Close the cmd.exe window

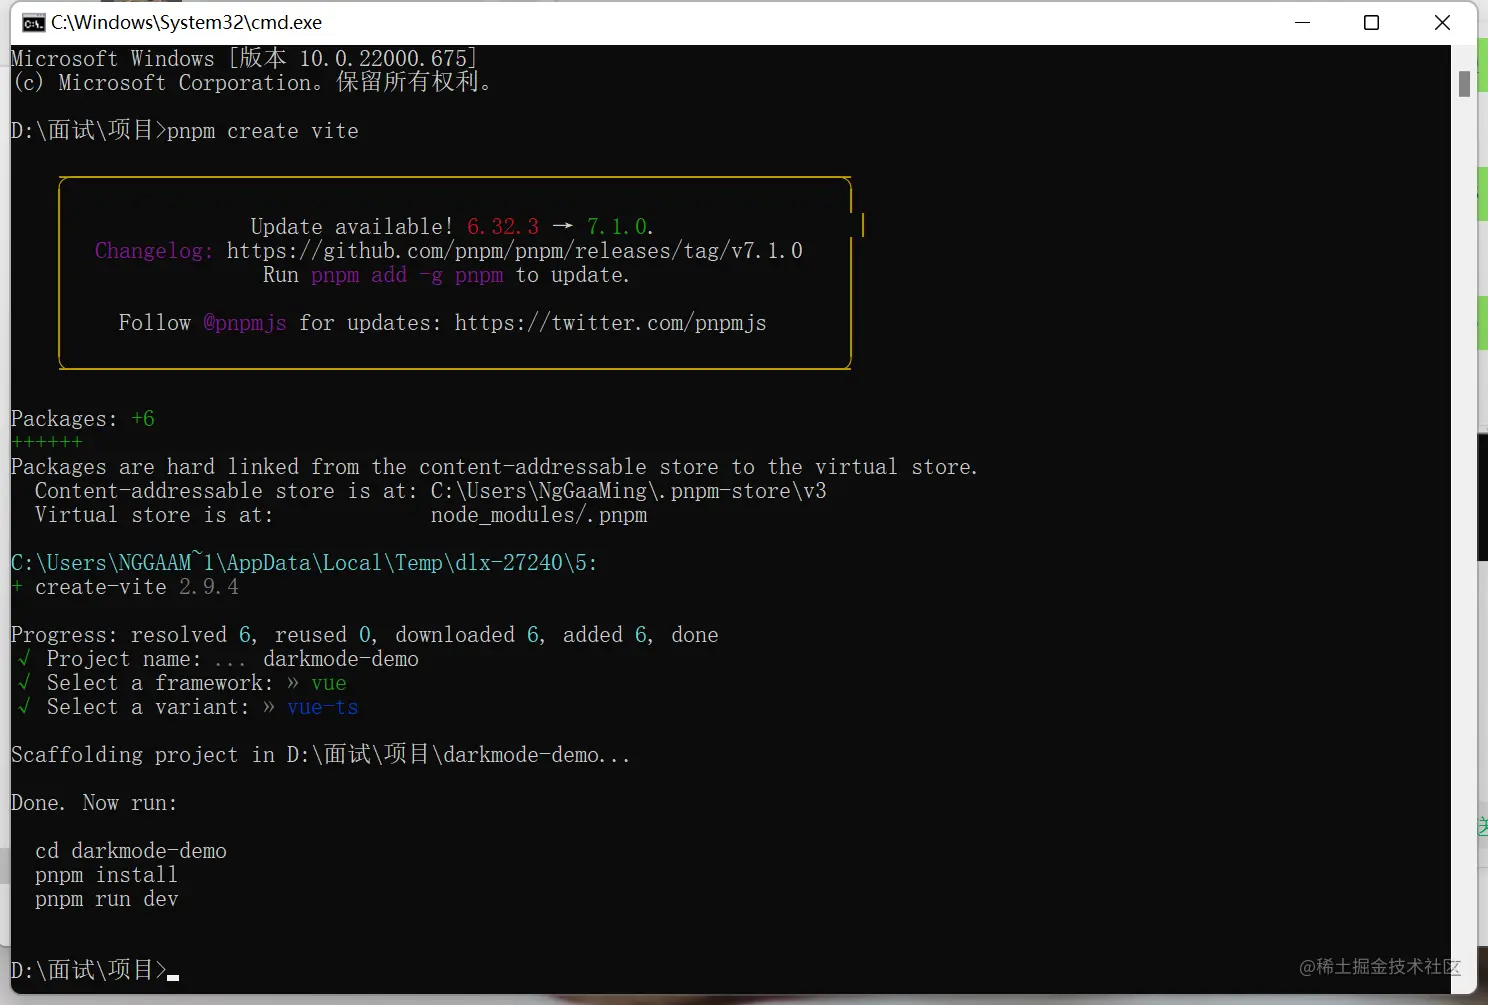click(x=1442, y=22)
